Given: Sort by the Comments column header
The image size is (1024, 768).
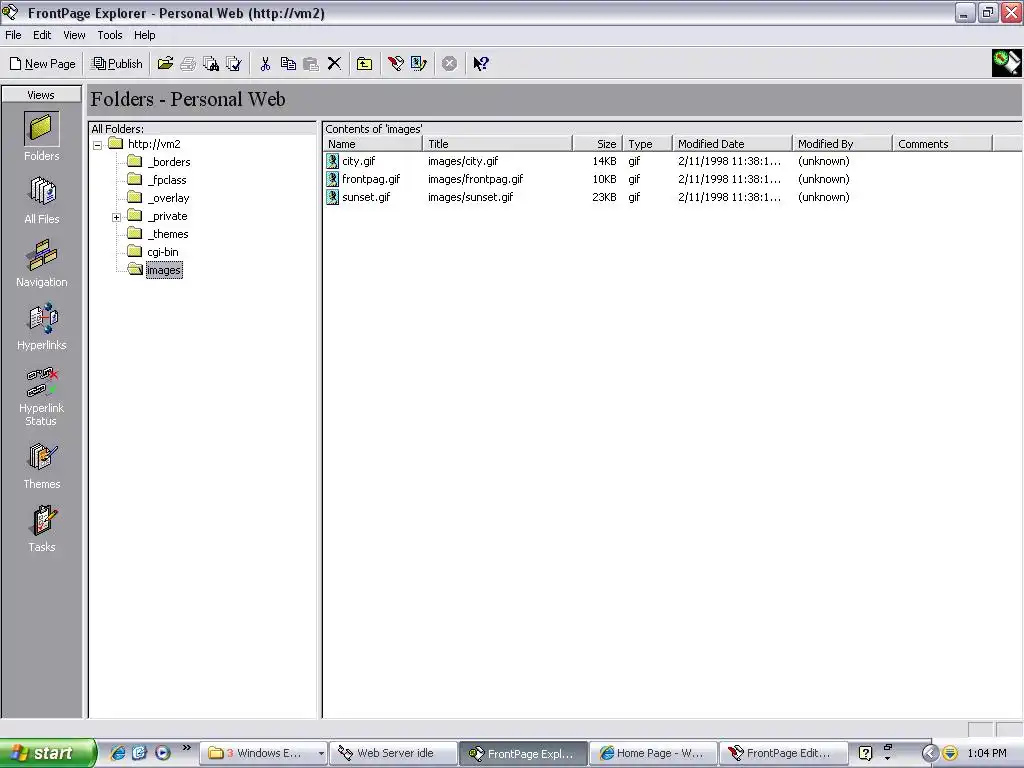Looking at the screenshot, I should [942, 144].
